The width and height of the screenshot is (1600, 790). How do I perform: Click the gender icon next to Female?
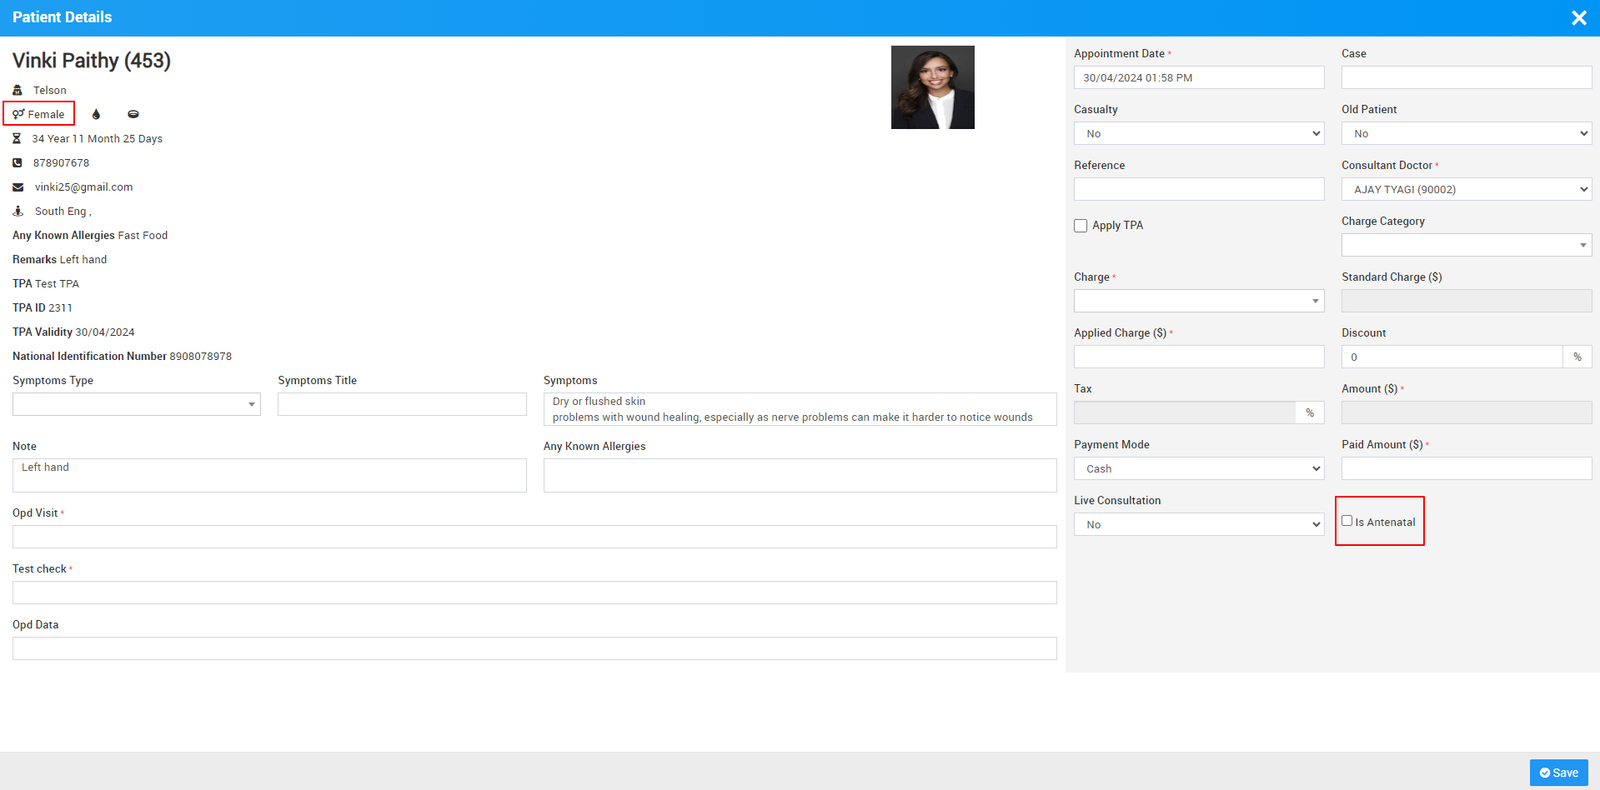click(x=19, y=114)
